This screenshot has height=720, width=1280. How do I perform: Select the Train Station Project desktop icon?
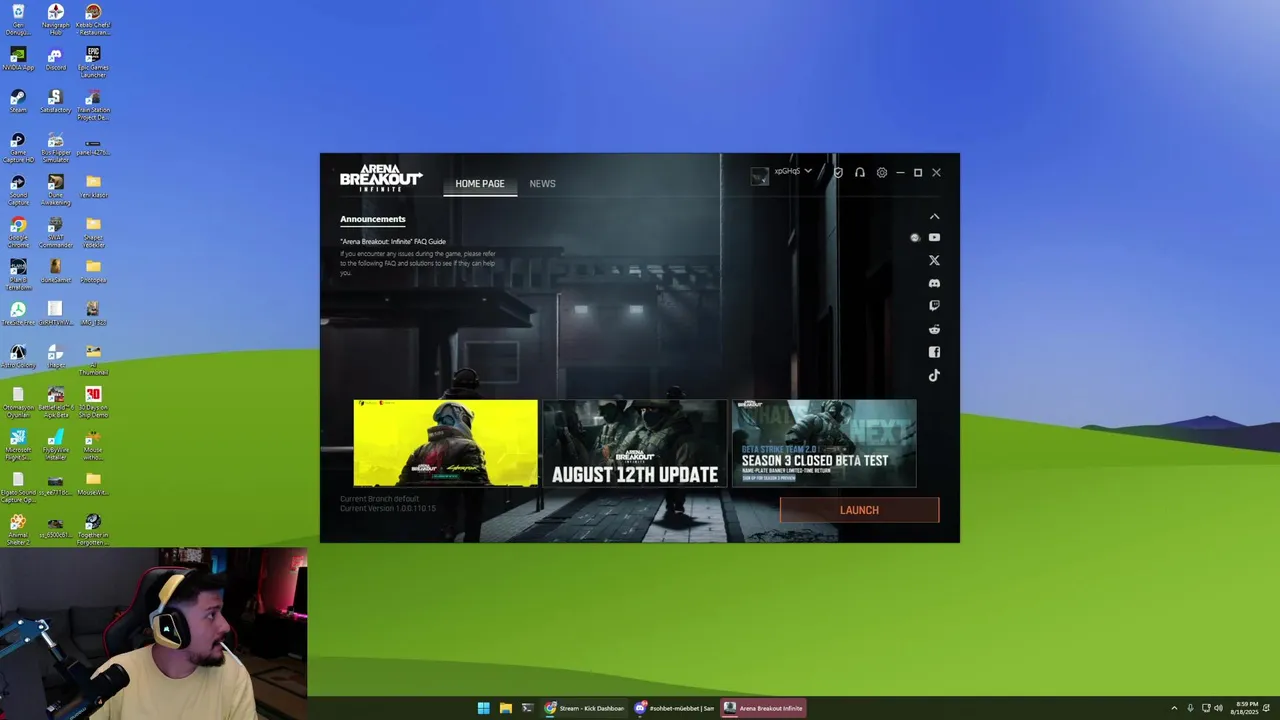93,104
